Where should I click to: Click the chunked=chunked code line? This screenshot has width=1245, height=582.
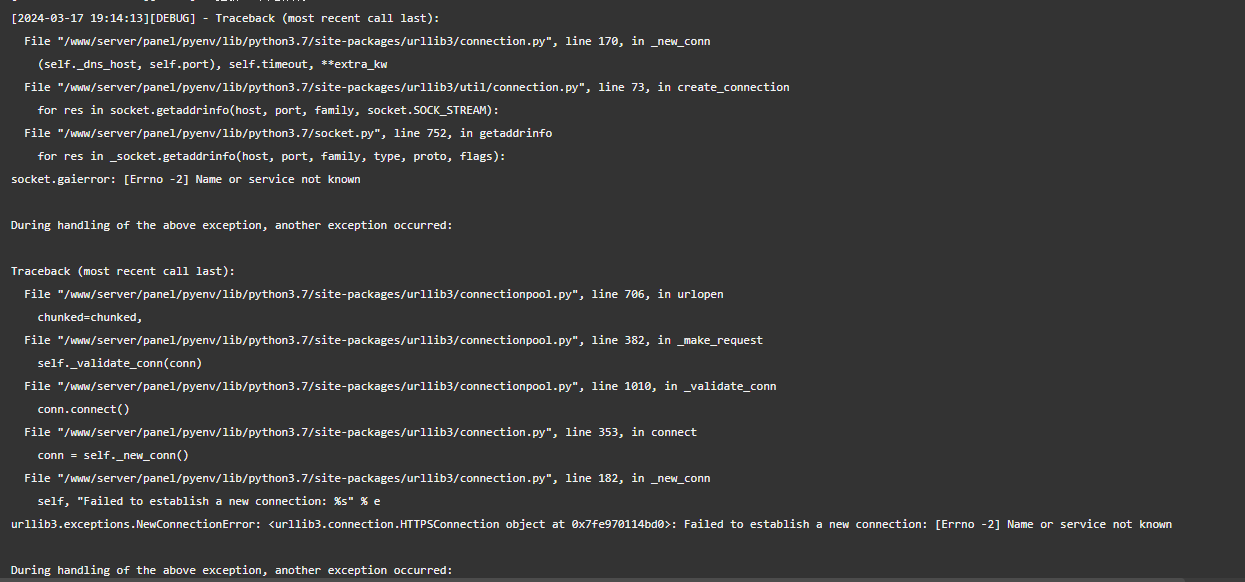click(90, 317)
